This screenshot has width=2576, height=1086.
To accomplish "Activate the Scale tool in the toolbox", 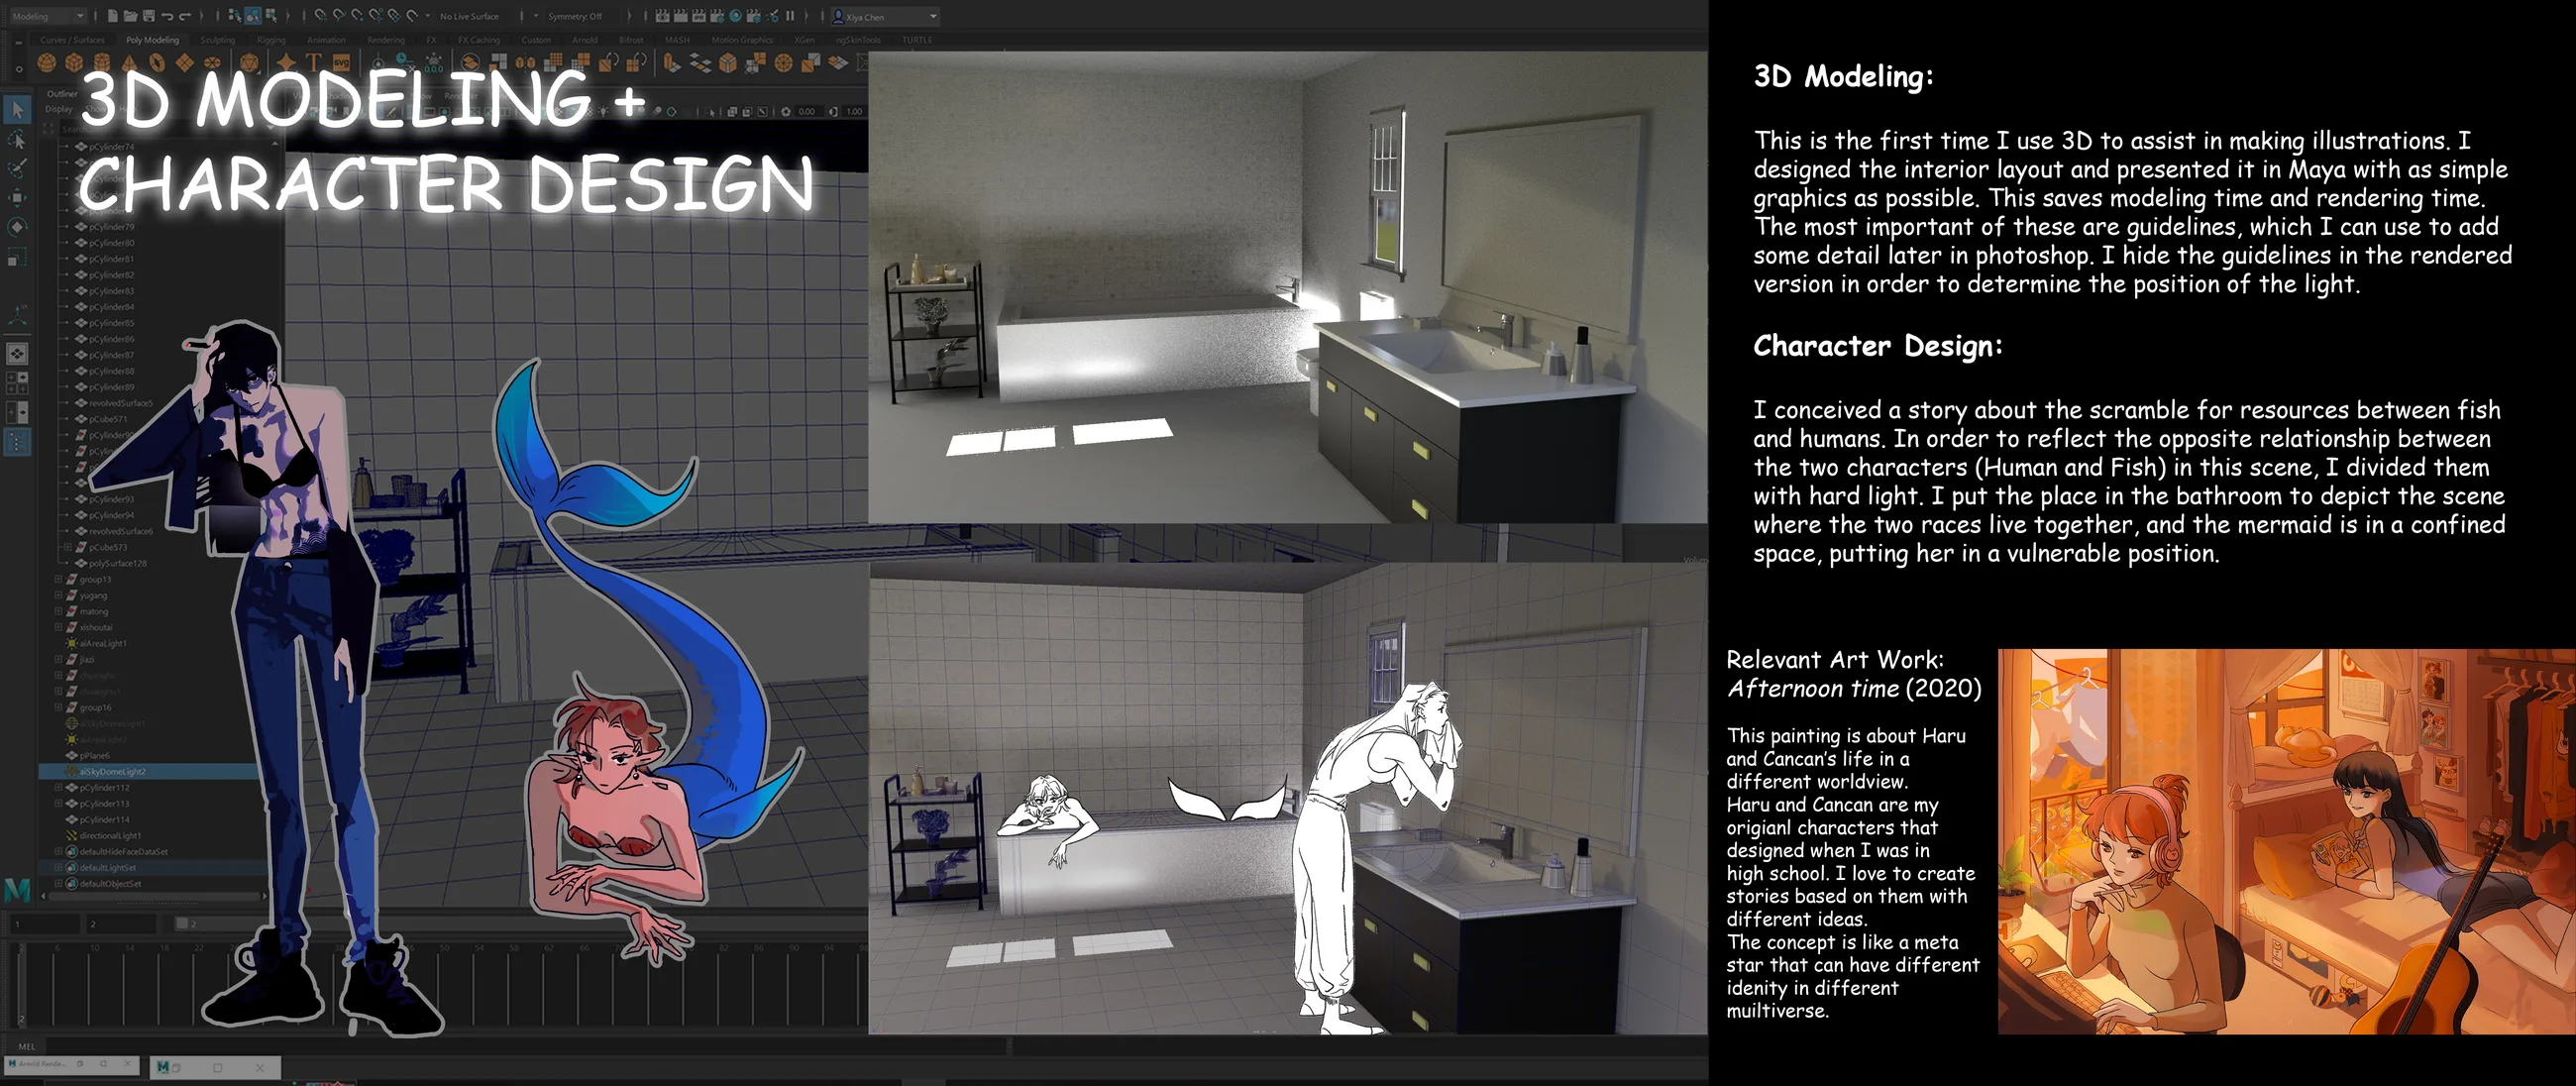I will tap(17, 257).
